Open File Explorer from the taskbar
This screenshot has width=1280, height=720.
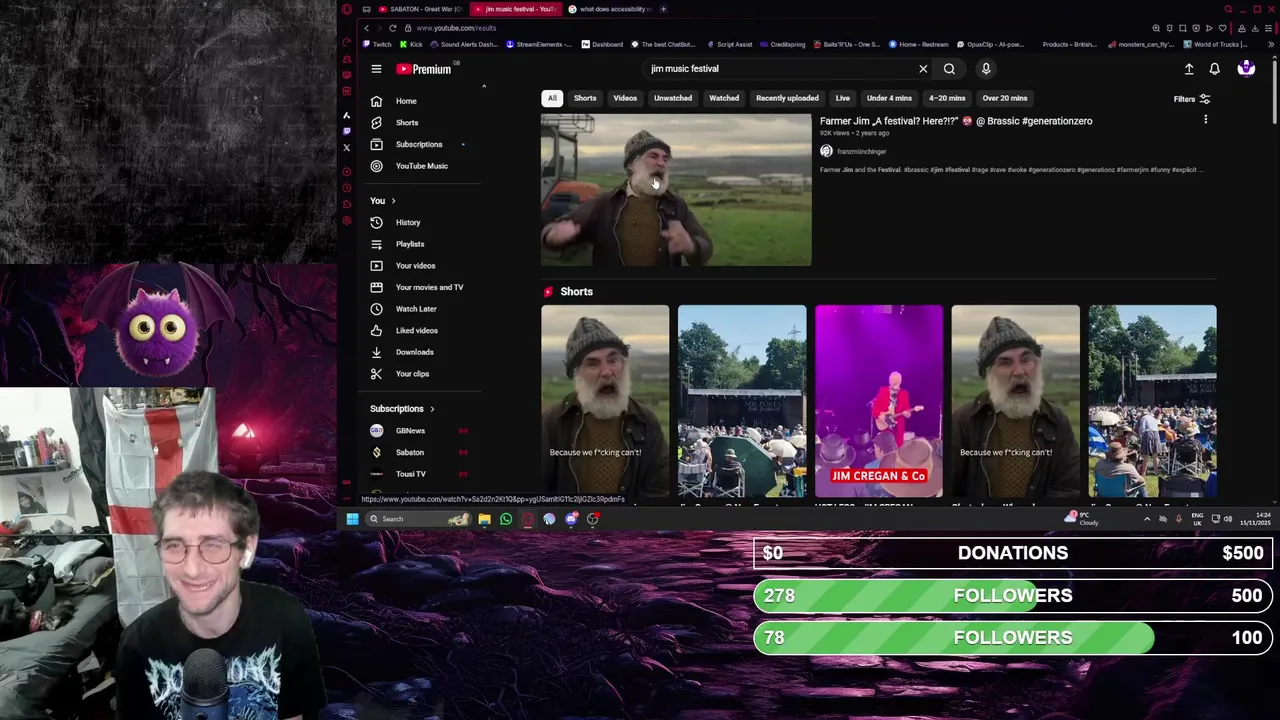[484, 519]
